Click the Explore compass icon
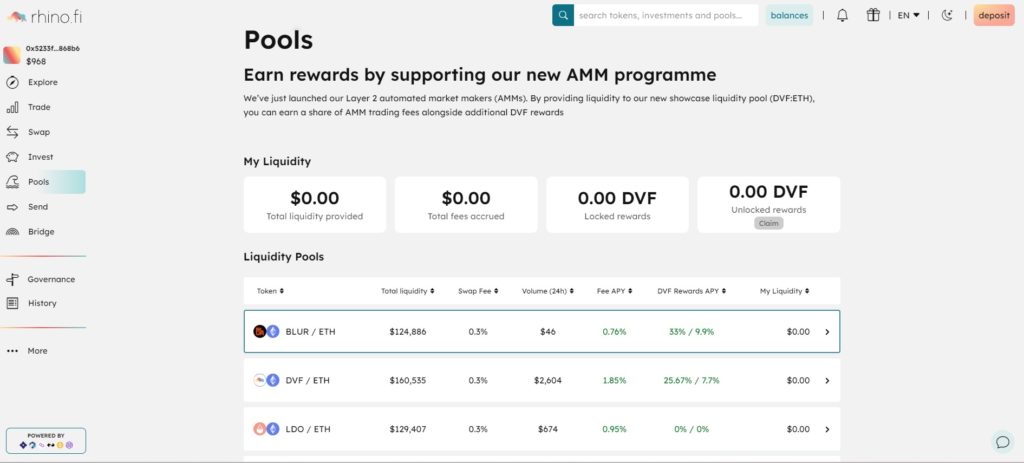Screen dimensions: 1024x463 tap(12, 82)
